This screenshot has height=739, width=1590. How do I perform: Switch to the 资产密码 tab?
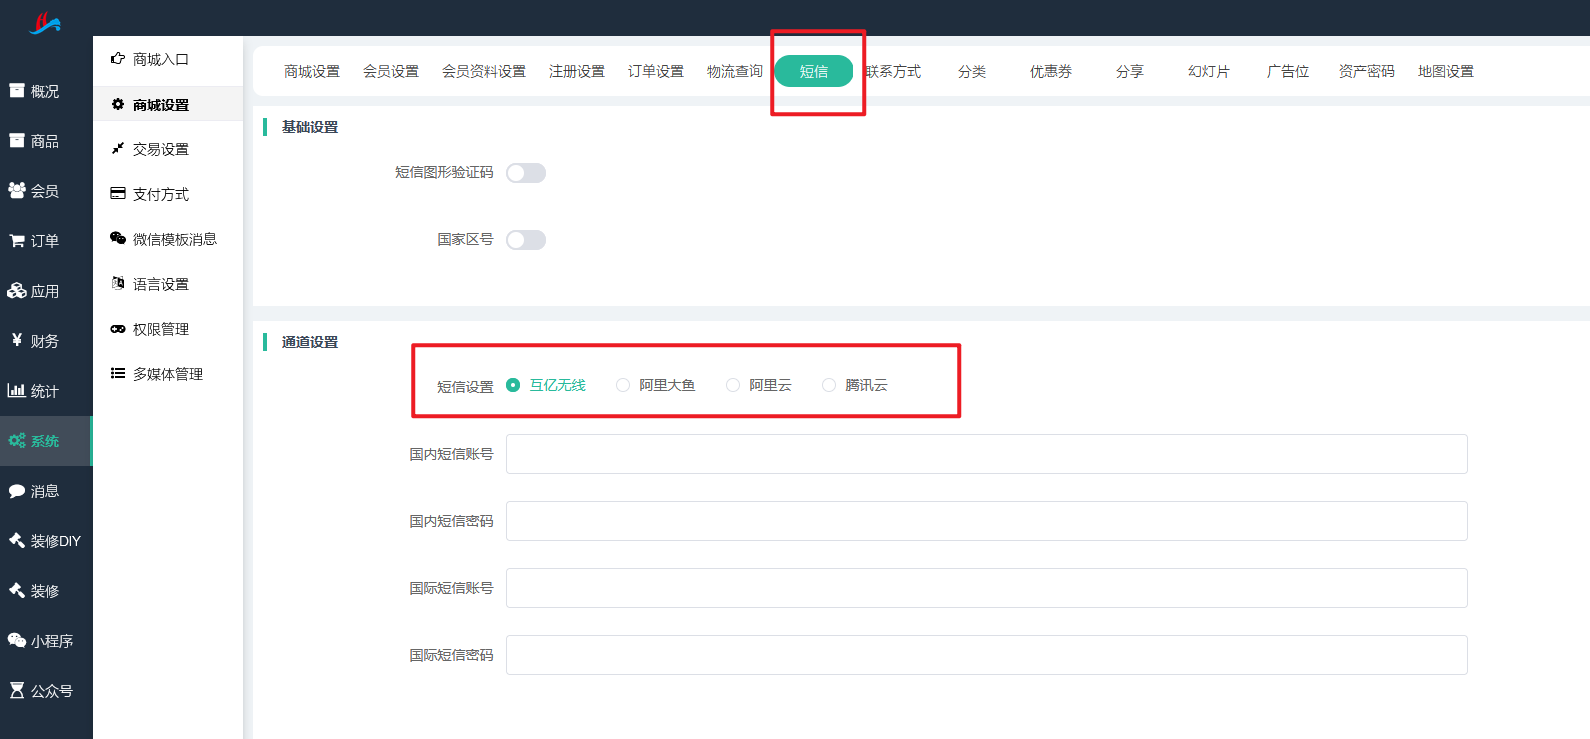[1367, 71]
